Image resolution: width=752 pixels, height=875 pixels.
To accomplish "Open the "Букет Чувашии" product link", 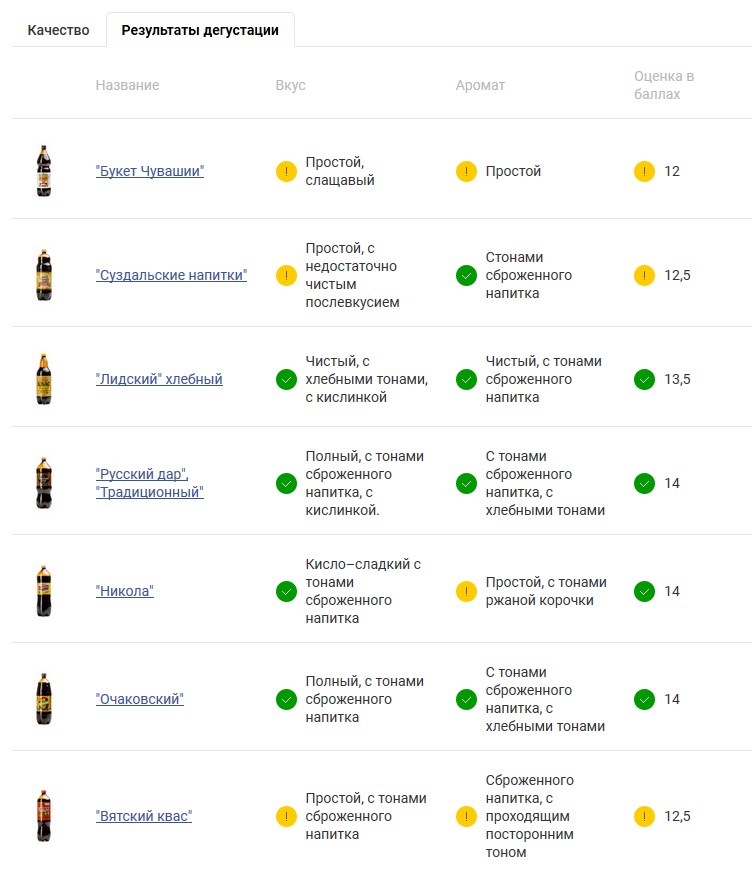I will [150, 171].
